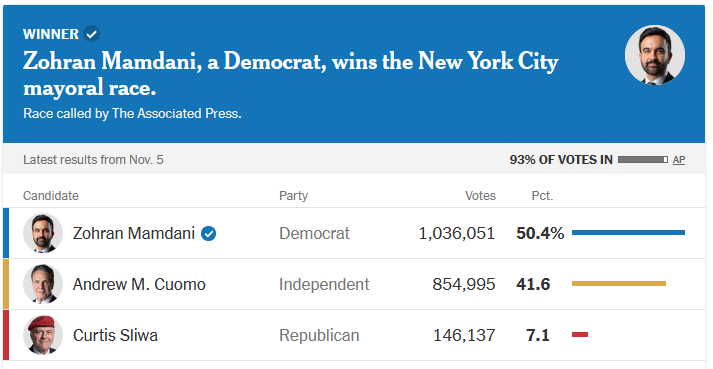
Task: Click the Party column header
Action: (x=293, y=196)
